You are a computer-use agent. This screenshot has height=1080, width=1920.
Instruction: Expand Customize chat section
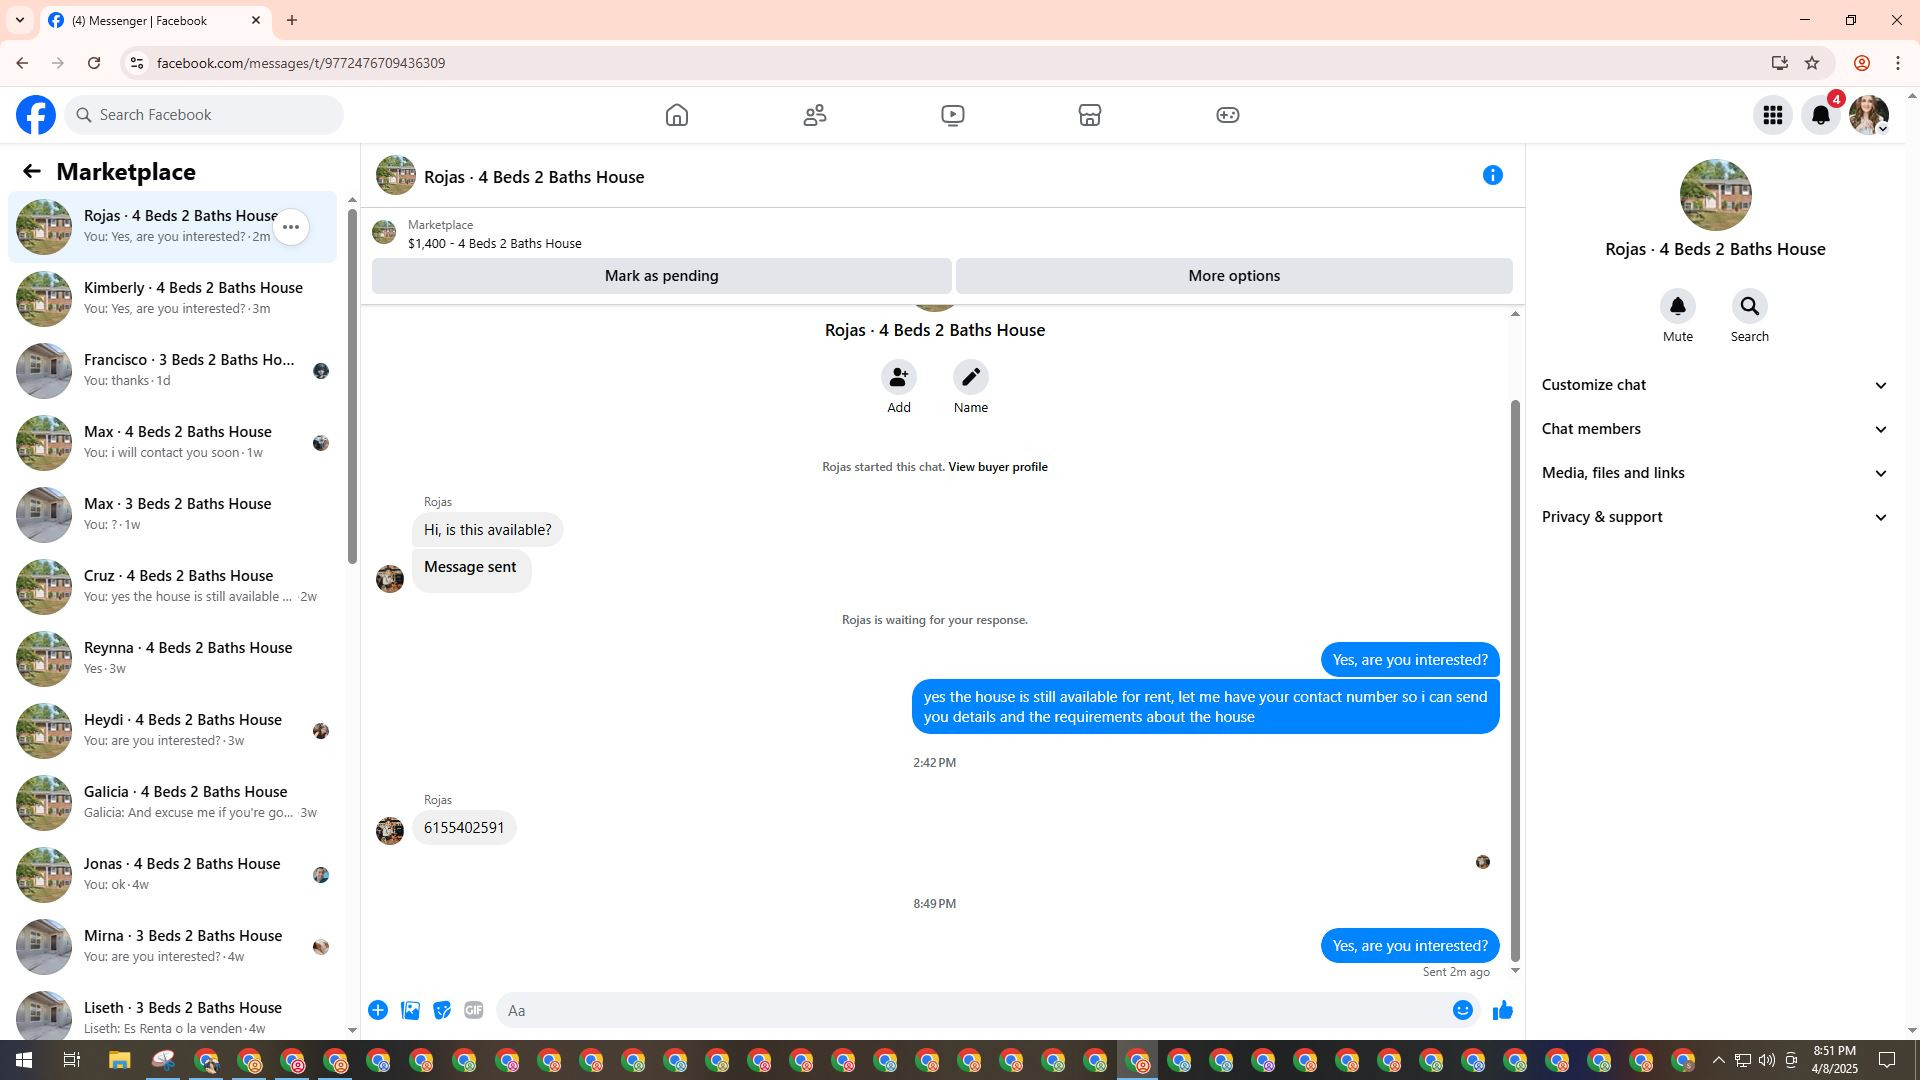pos(1714,385)
